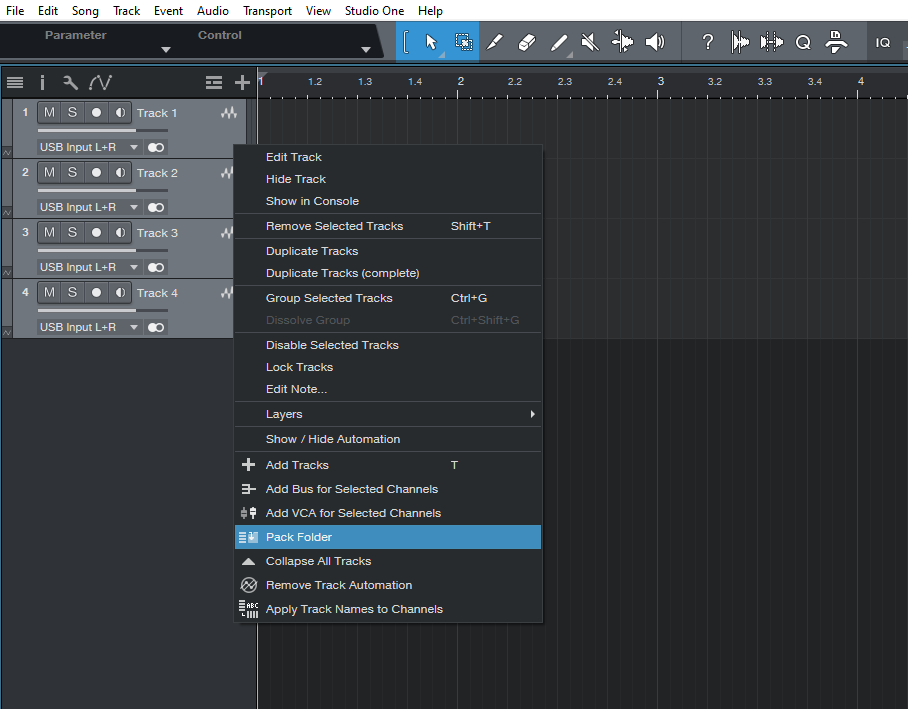Viewport: 908px width, 709px height.
Task: Choose Duplicate Tracks (complete)
Action: tap(388, 273)
